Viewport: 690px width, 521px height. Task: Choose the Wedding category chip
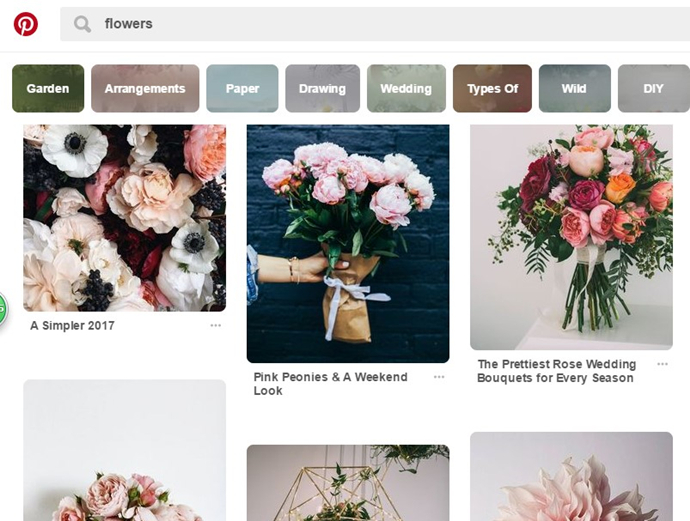pyautogui.click(x=406, y=89)
